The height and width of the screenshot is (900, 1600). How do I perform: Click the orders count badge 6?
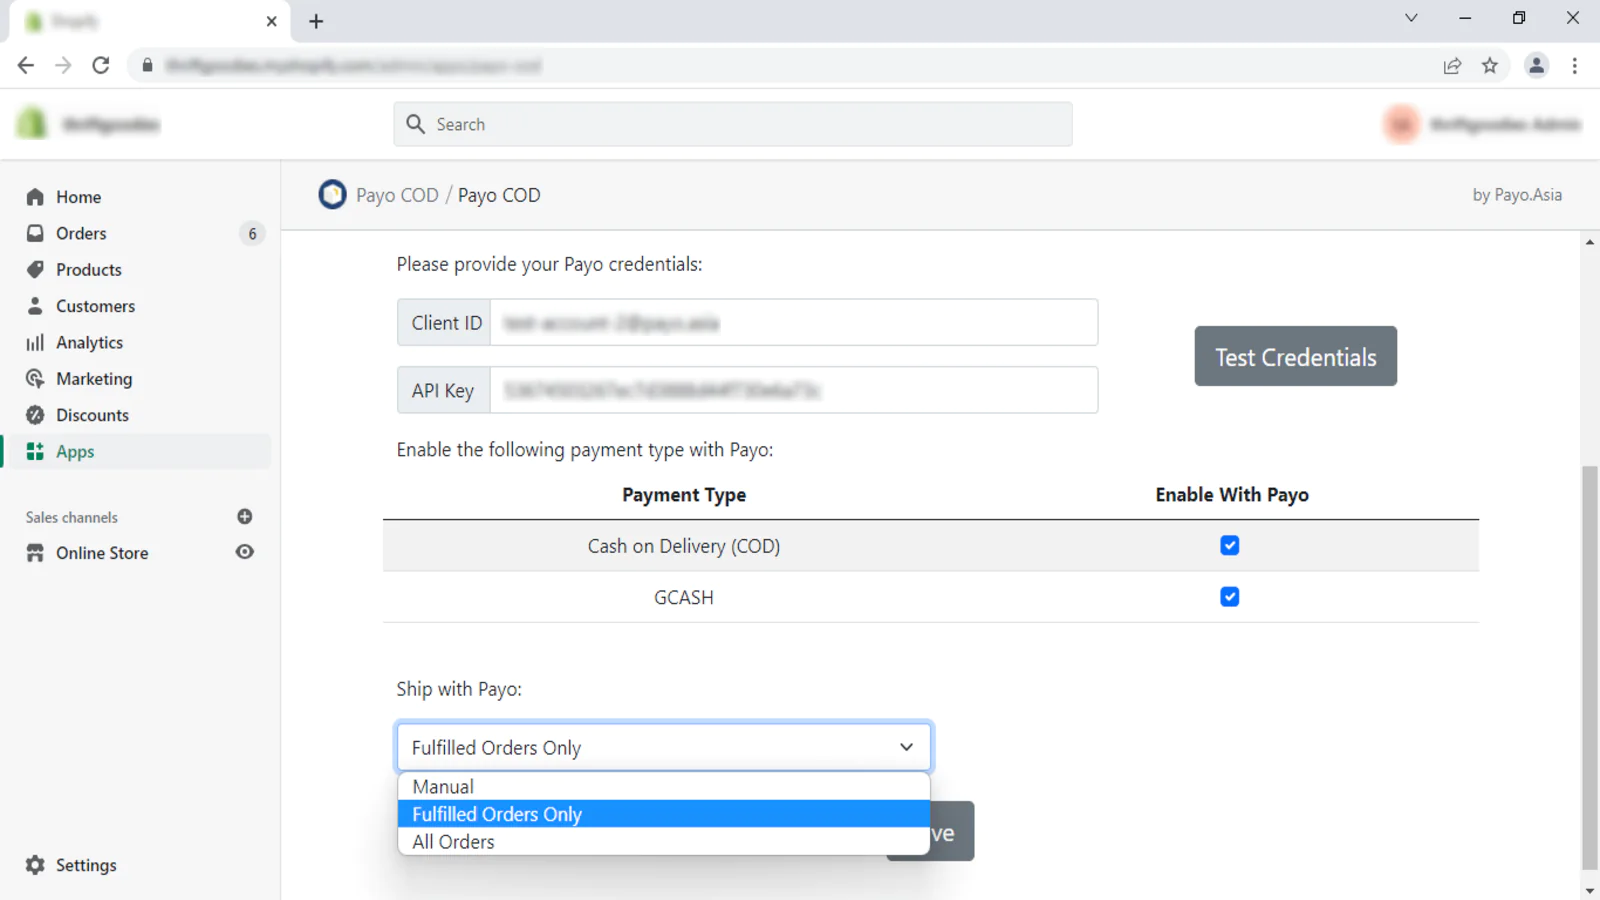click(252, 233)
